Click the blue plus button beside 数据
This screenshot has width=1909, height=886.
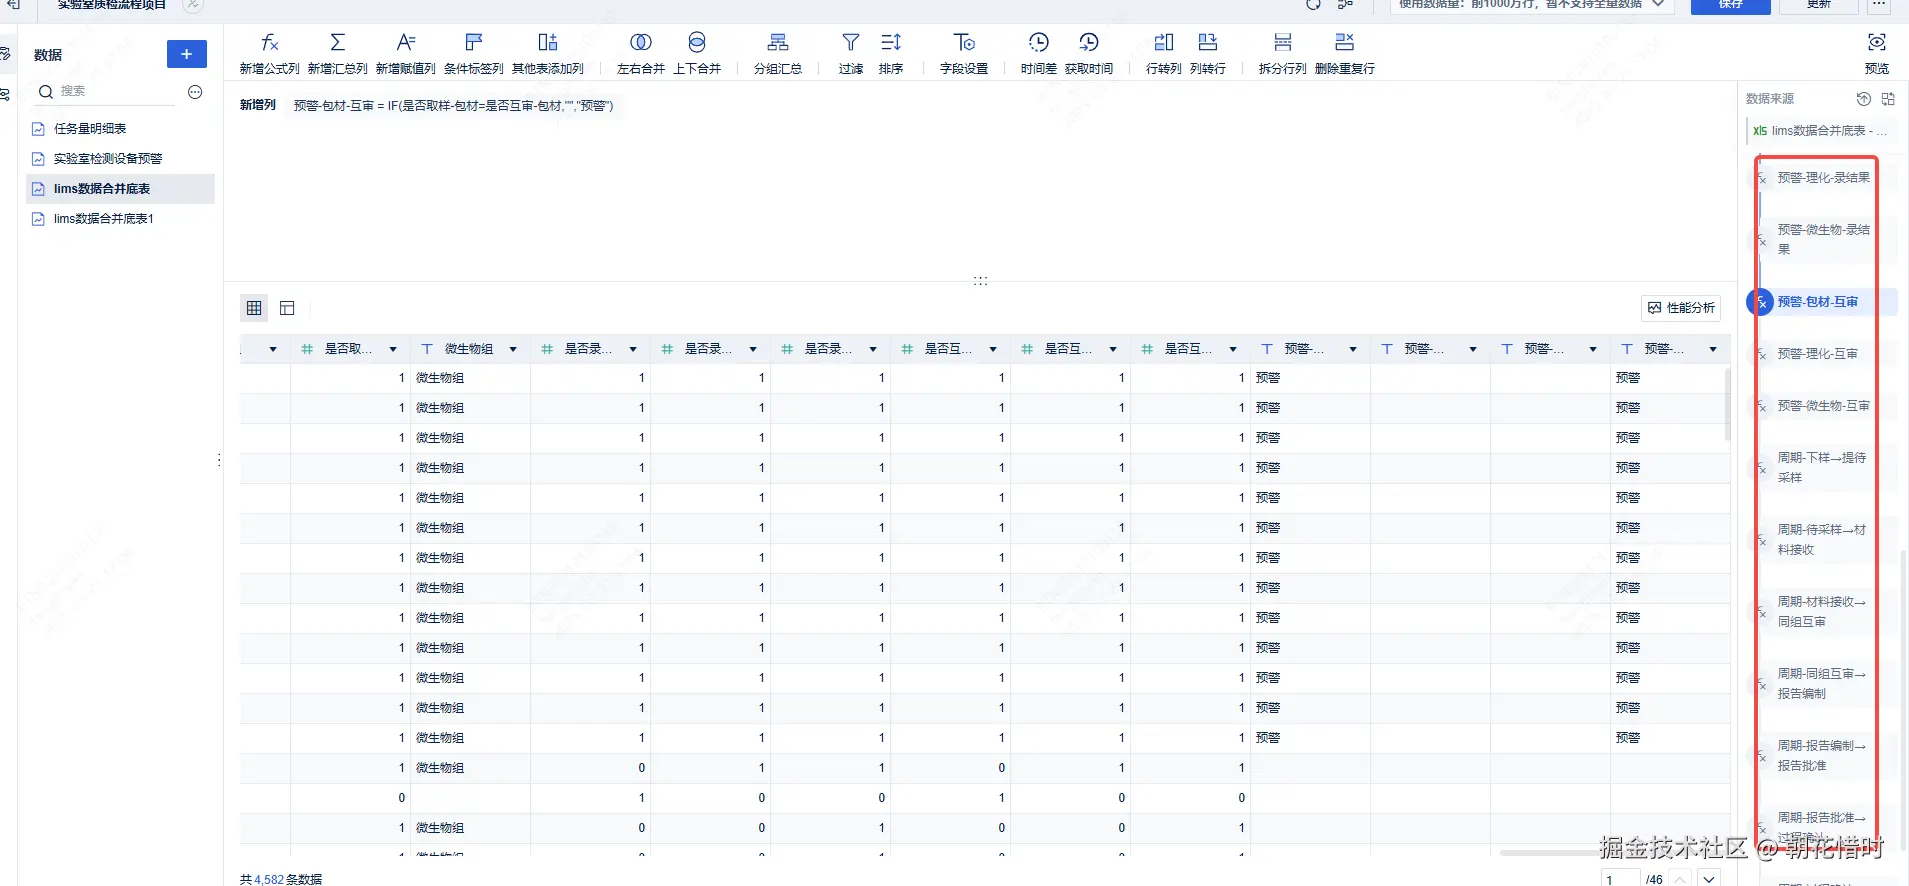point(187,54)
